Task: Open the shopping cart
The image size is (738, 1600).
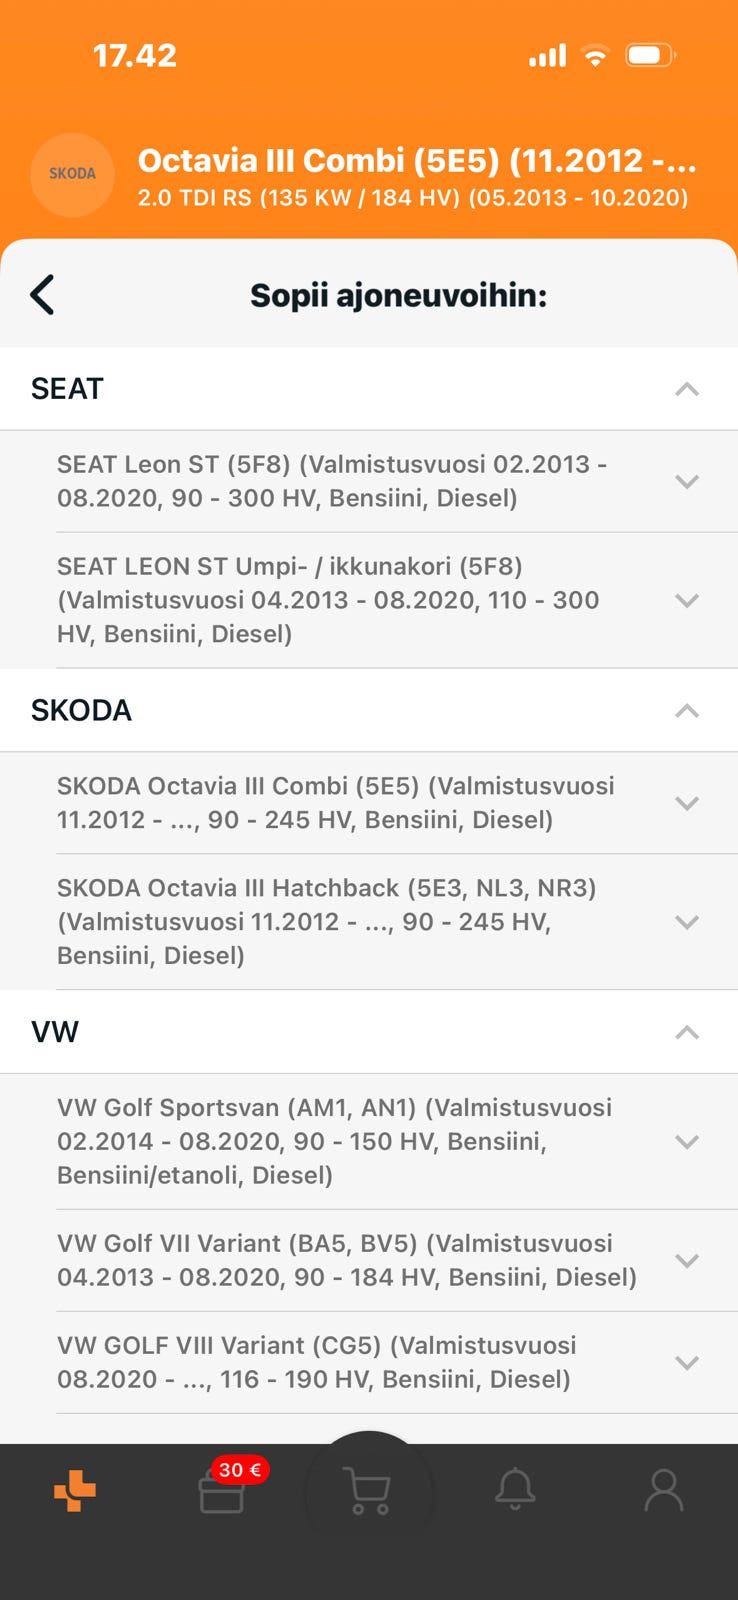Action: (367, 1491)
